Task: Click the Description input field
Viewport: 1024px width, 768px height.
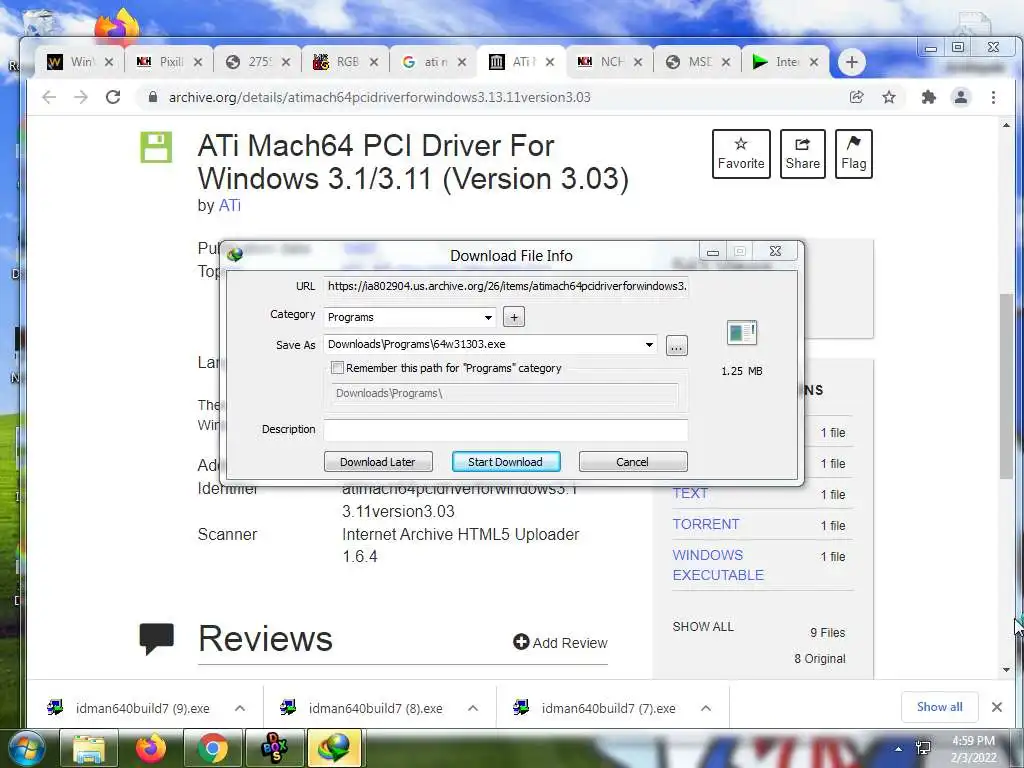Action: 505,429
